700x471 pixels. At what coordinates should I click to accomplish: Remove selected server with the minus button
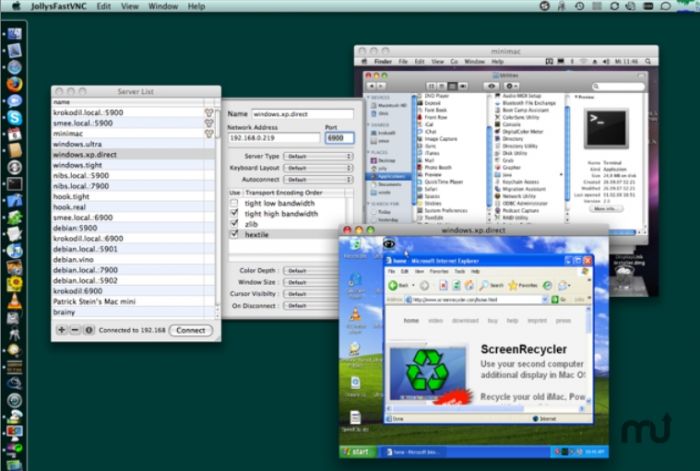(75, 330)
